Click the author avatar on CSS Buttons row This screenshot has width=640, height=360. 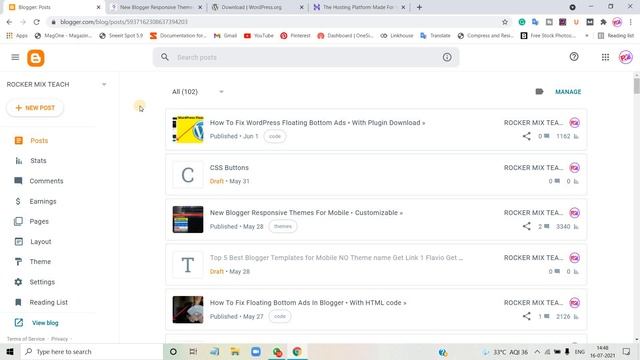click(x=574, y=168)
